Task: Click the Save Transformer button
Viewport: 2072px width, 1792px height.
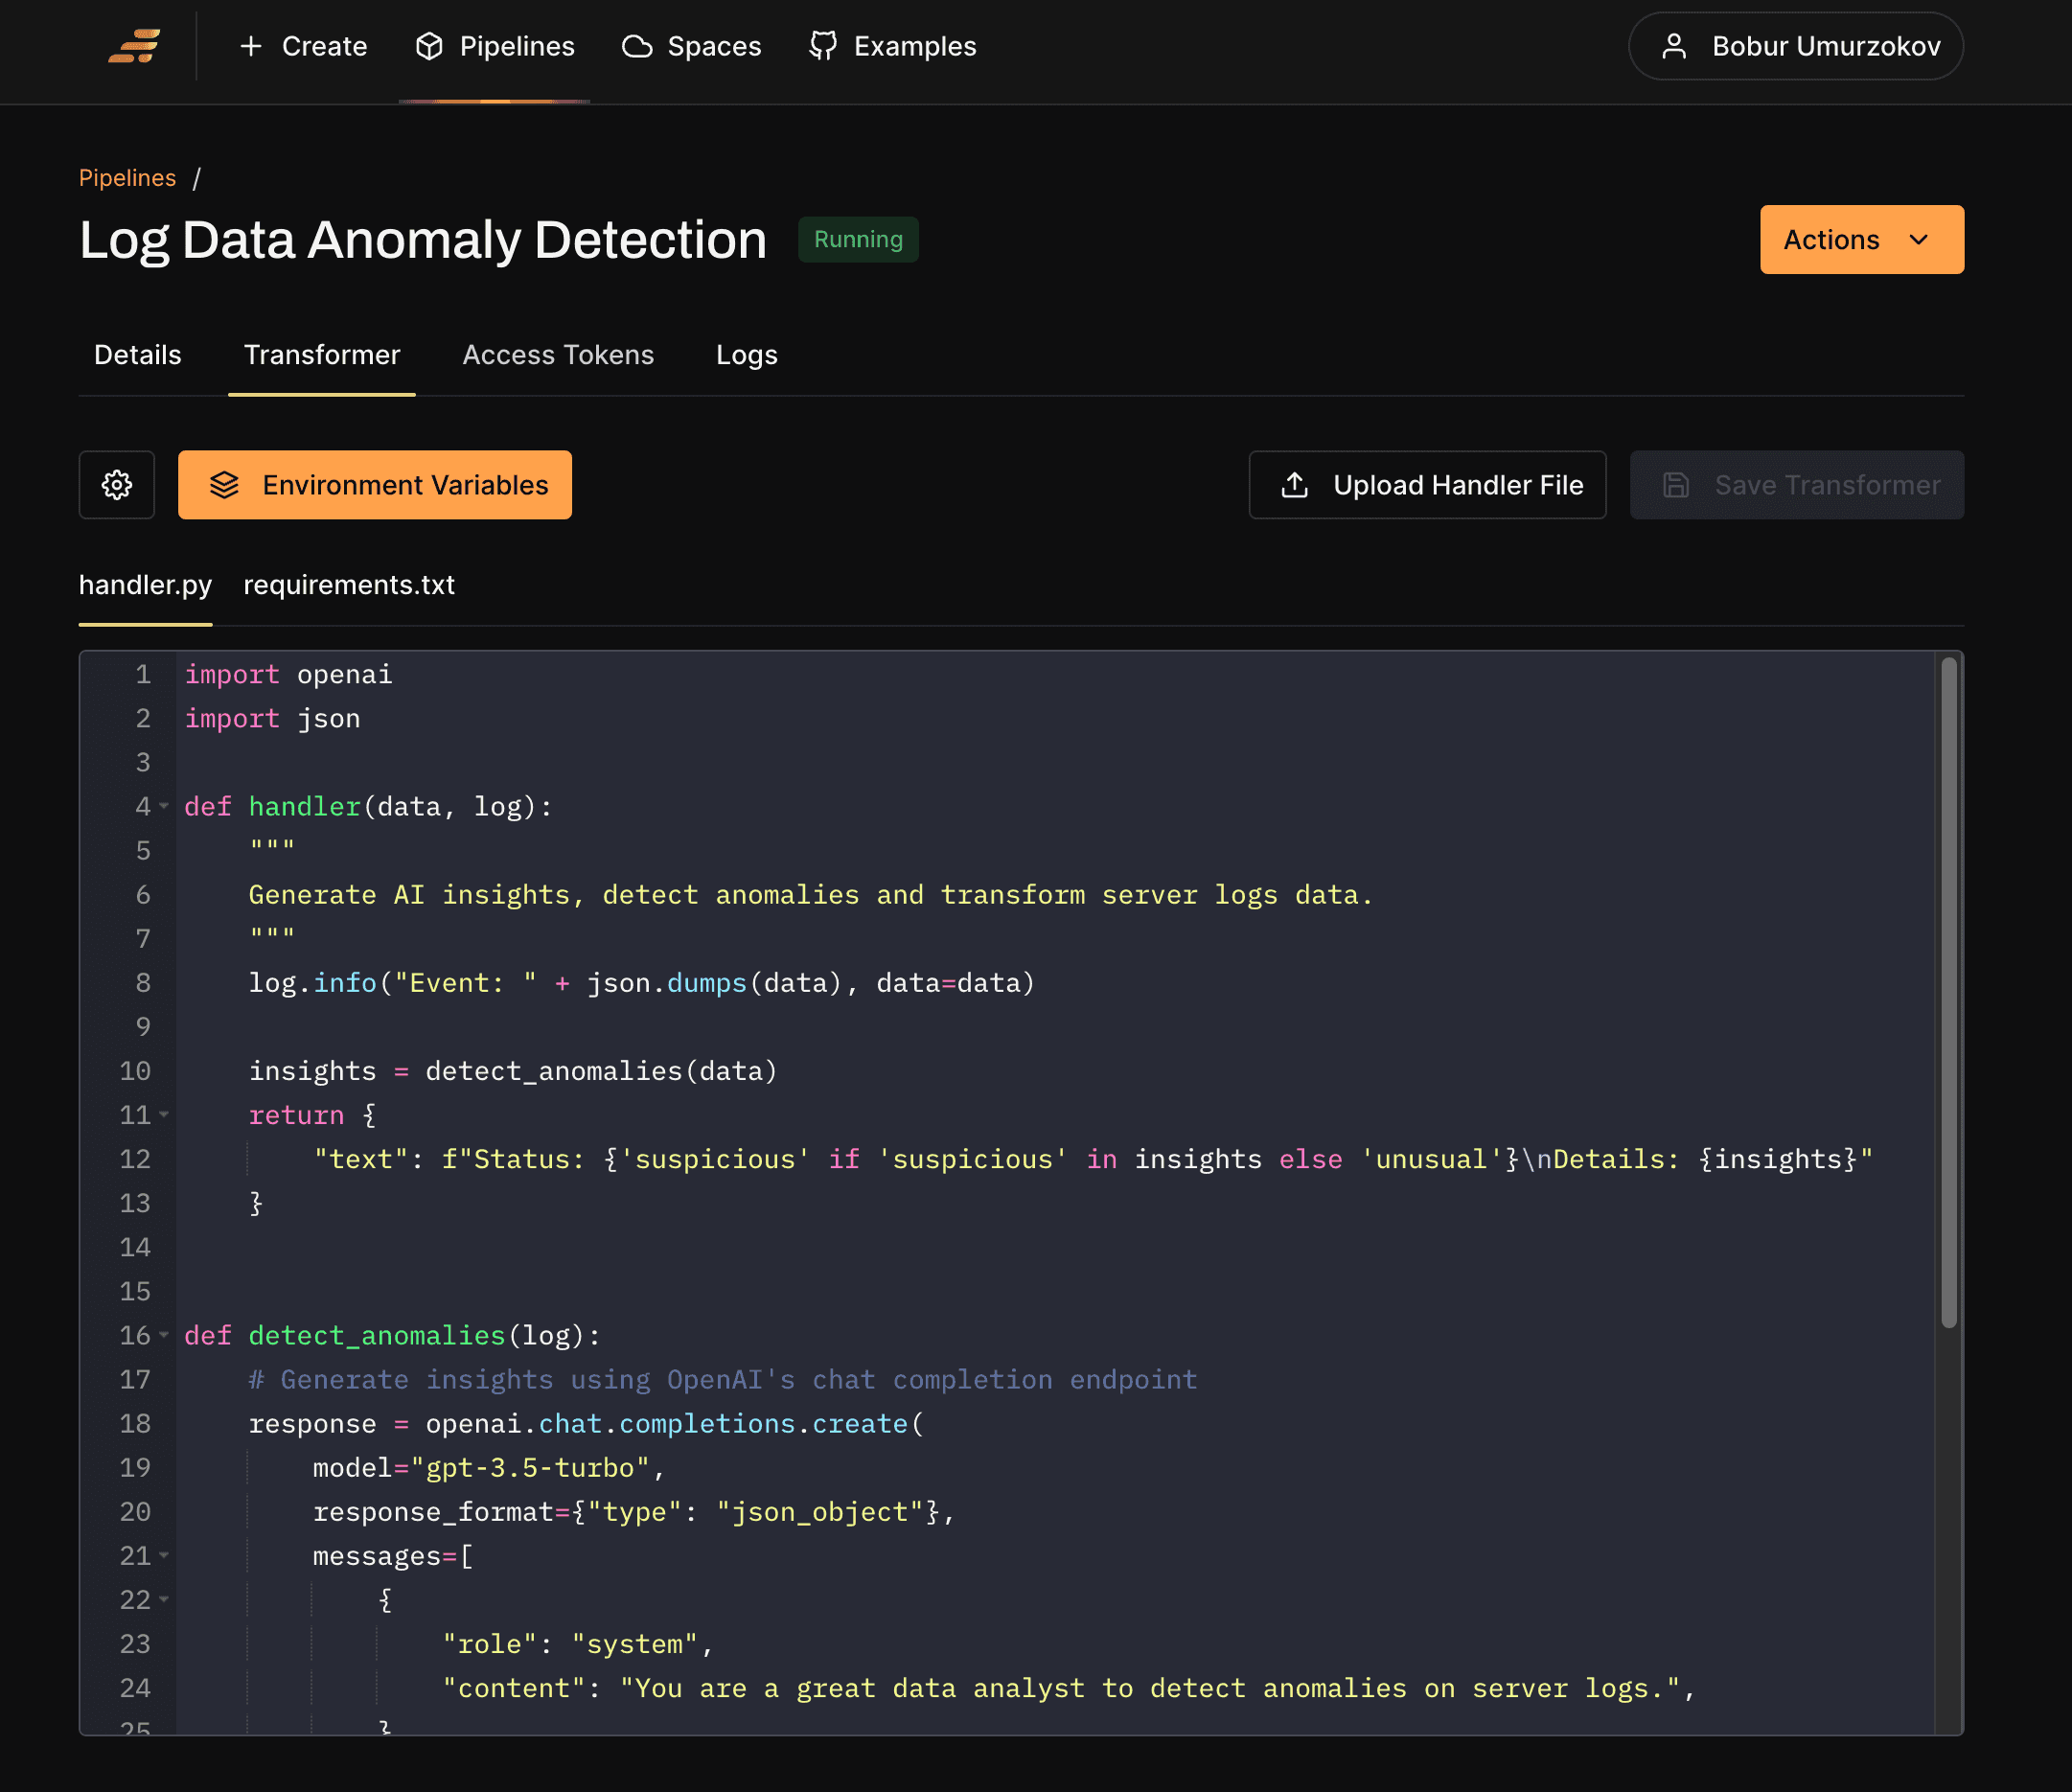Action: (x=1796, y=485)
